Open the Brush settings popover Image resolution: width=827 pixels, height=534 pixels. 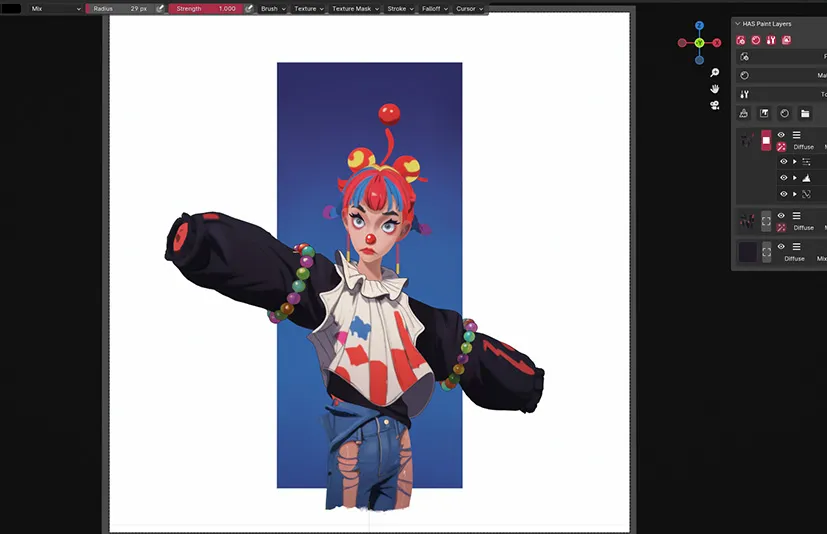coord(272,8)
